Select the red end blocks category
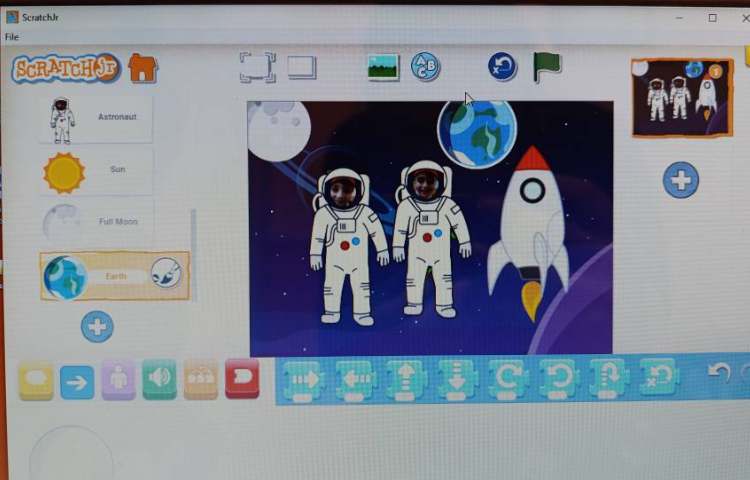Image resolution: width=750 pixels, height=480 pixels. click(x=242, y=379)
